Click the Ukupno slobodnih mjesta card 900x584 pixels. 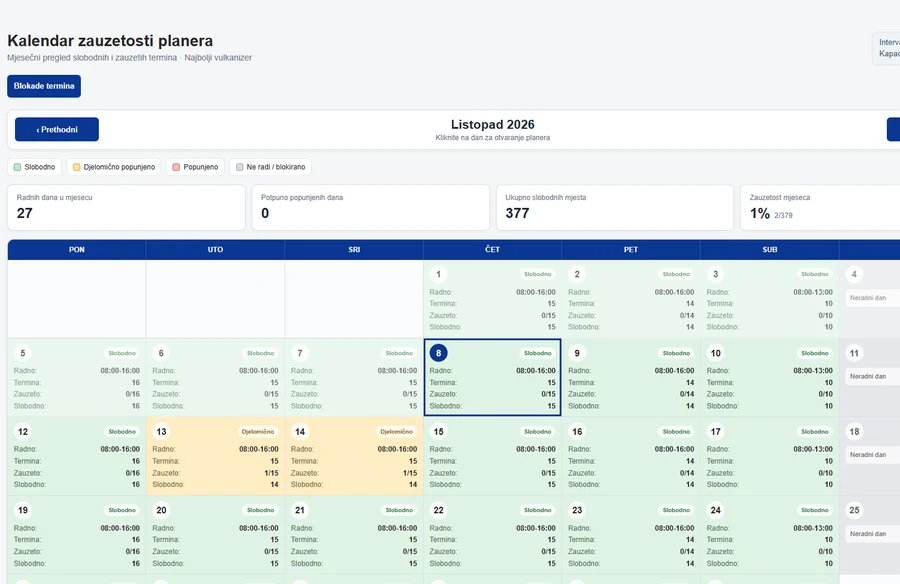(615, 207)
